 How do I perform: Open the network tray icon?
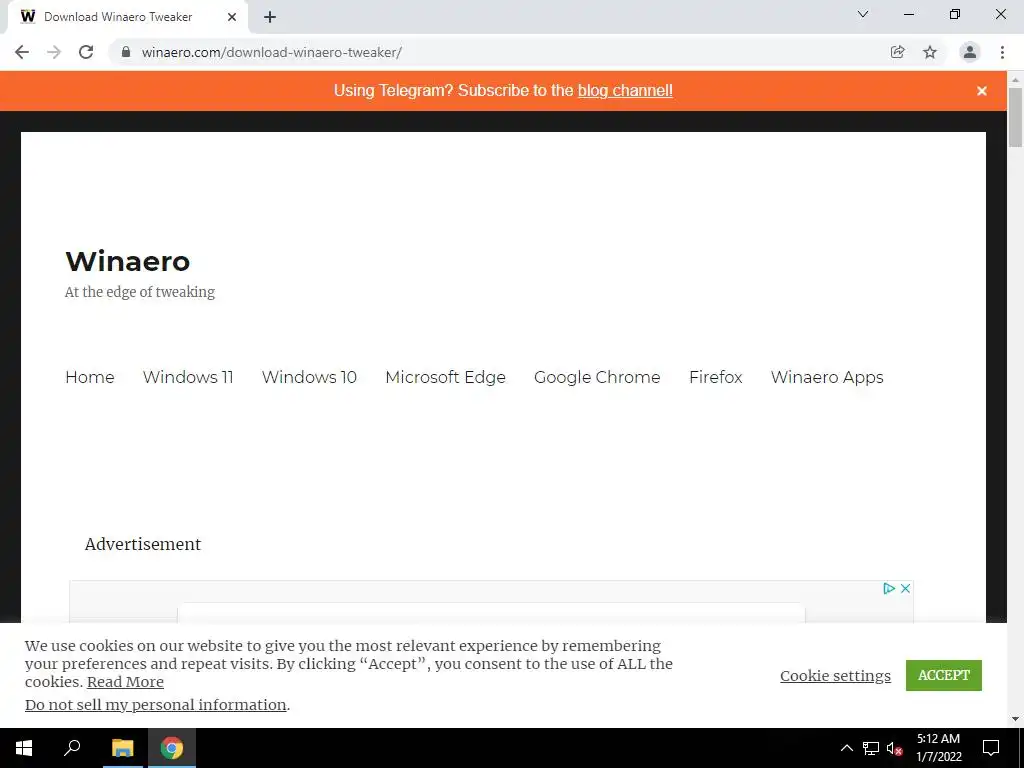[871, 748]
